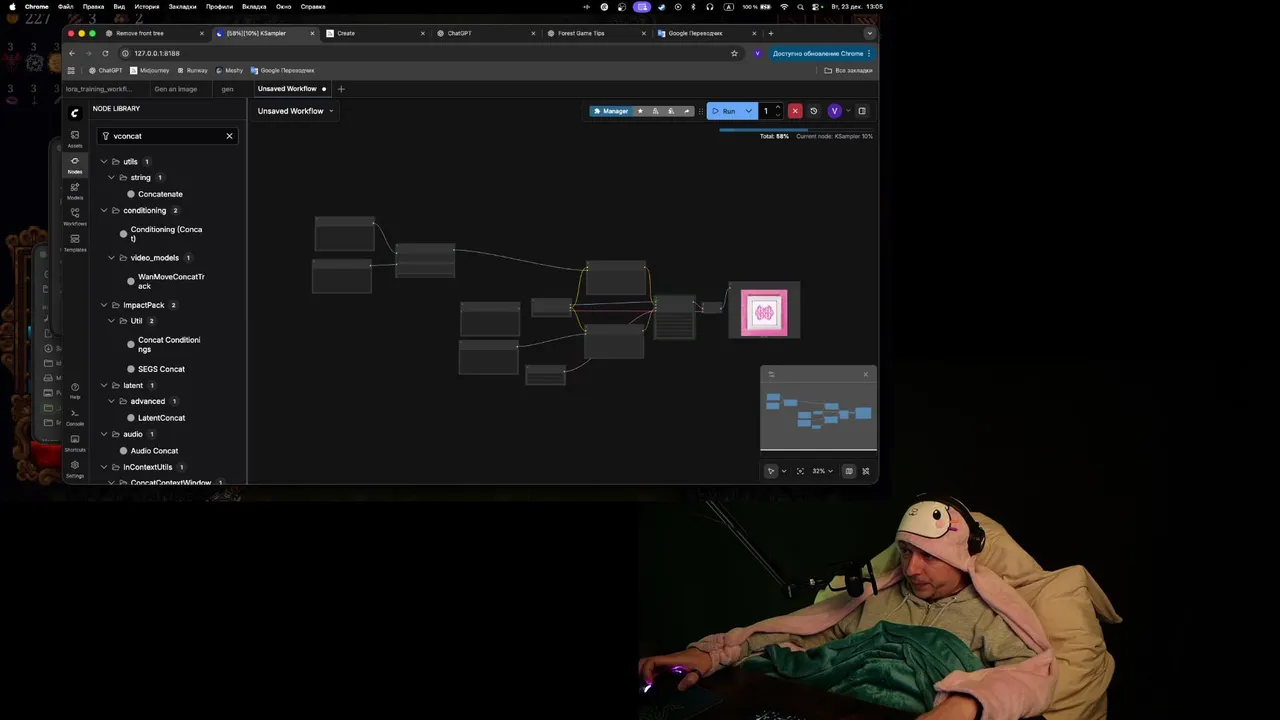This screenshot has width=1280, height=720.
Task: Fit the view to the graph
Action: [800, 471]
